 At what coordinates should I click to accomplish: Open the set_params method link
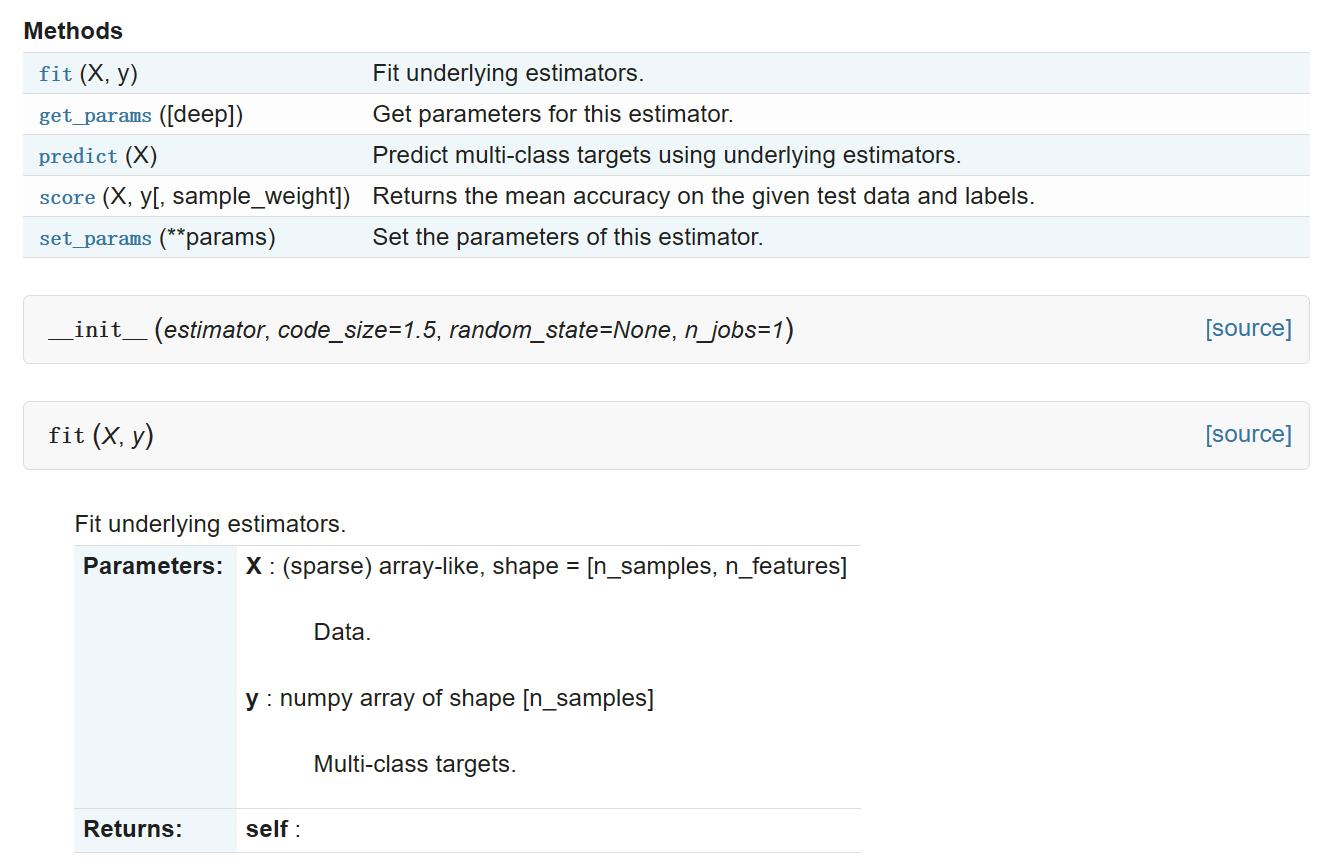95,238
